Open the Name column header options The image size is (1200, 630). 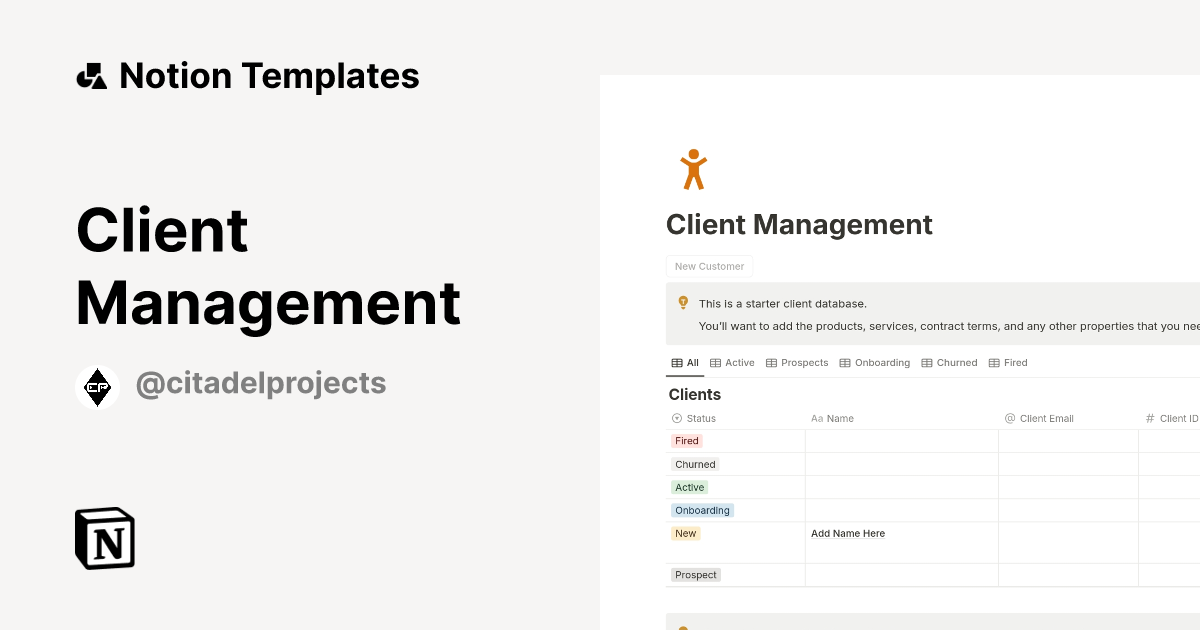tap(839, 418)
